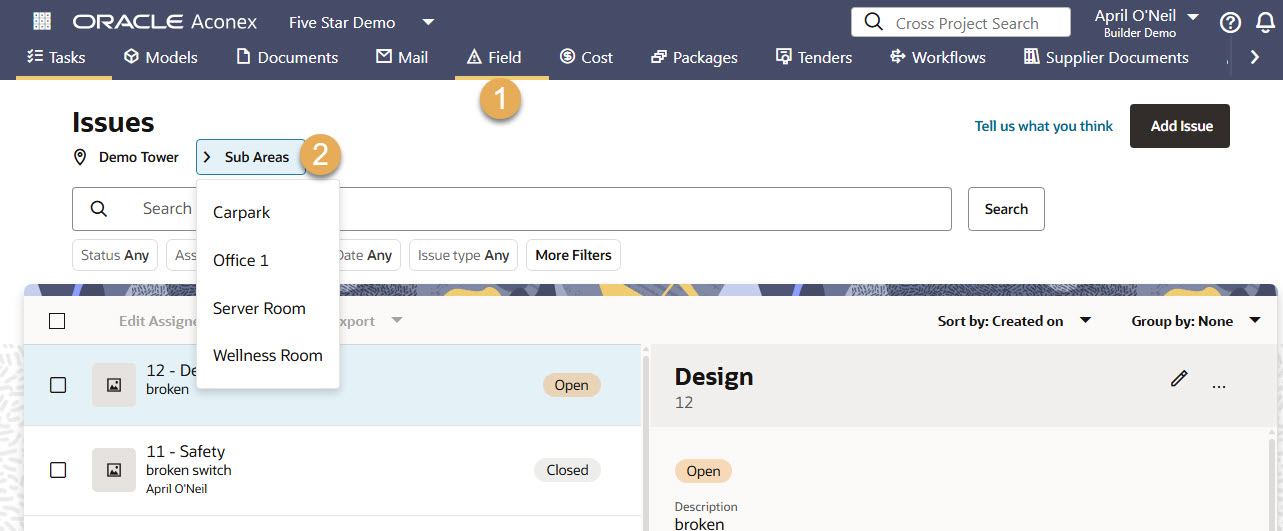Click the Design title in details panel

[714, 376]
